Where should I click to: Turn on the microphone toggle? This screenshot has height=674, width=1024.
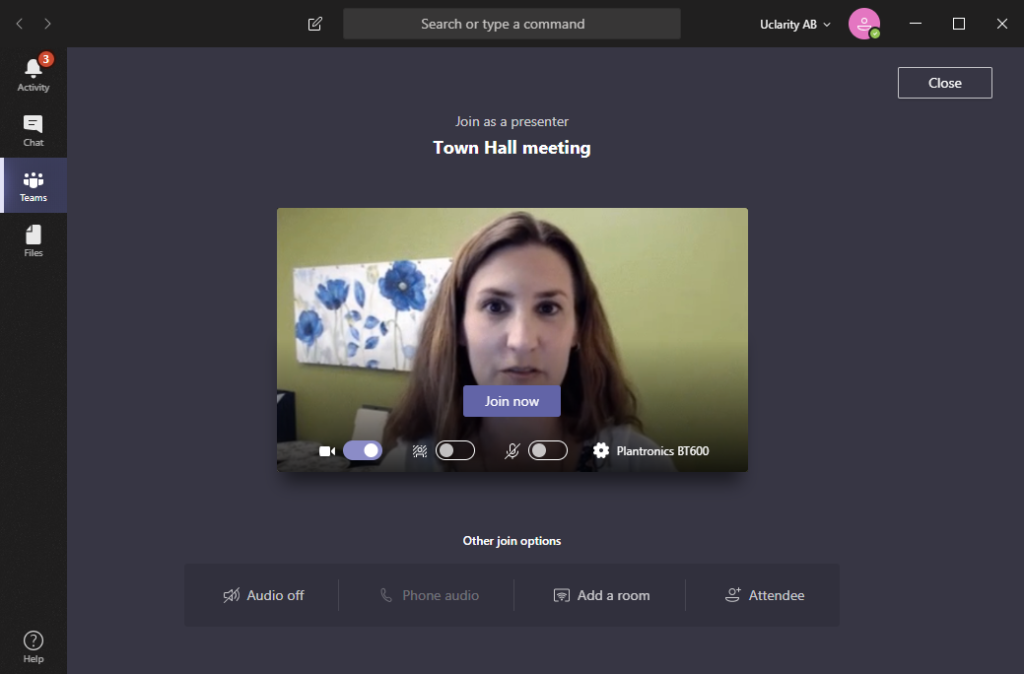[x=548, y=451]
